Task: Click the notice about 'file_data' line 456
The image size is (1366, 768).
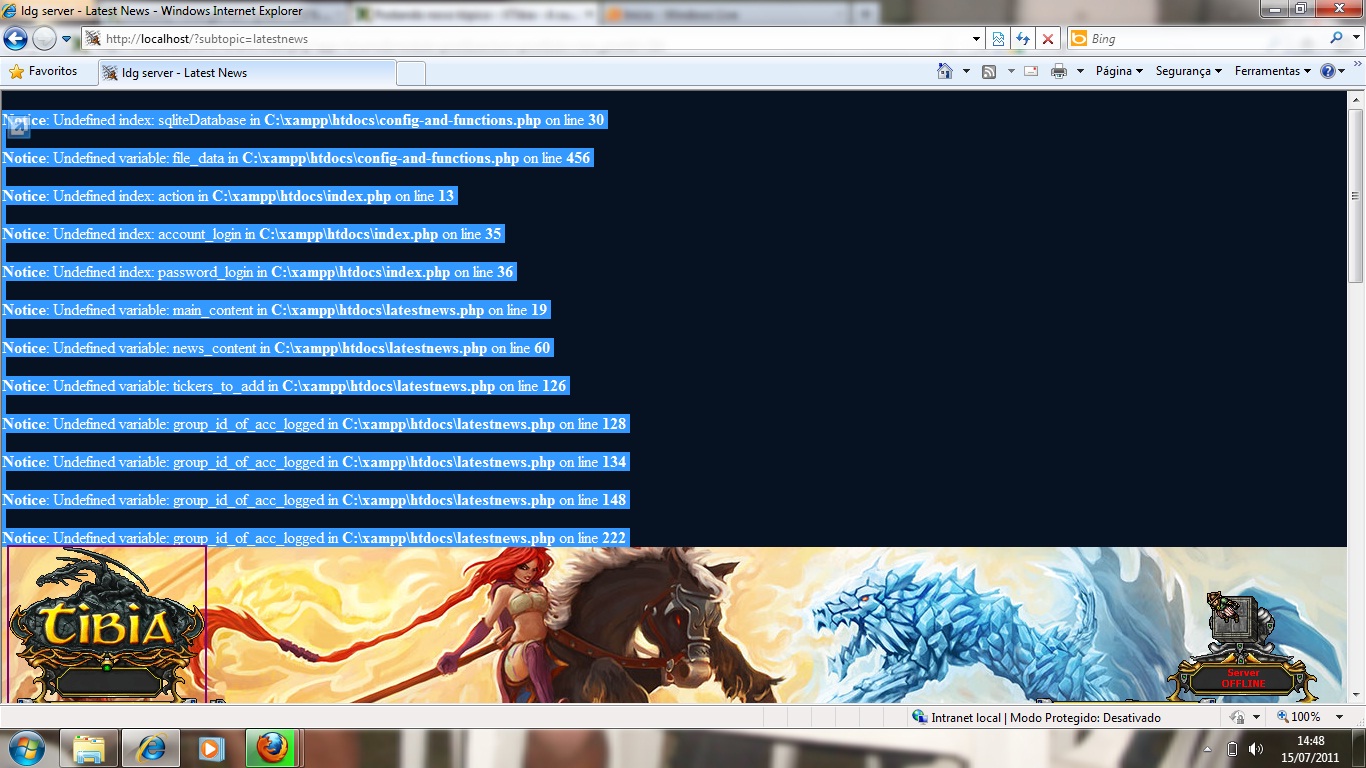Action: click(297, 158)
